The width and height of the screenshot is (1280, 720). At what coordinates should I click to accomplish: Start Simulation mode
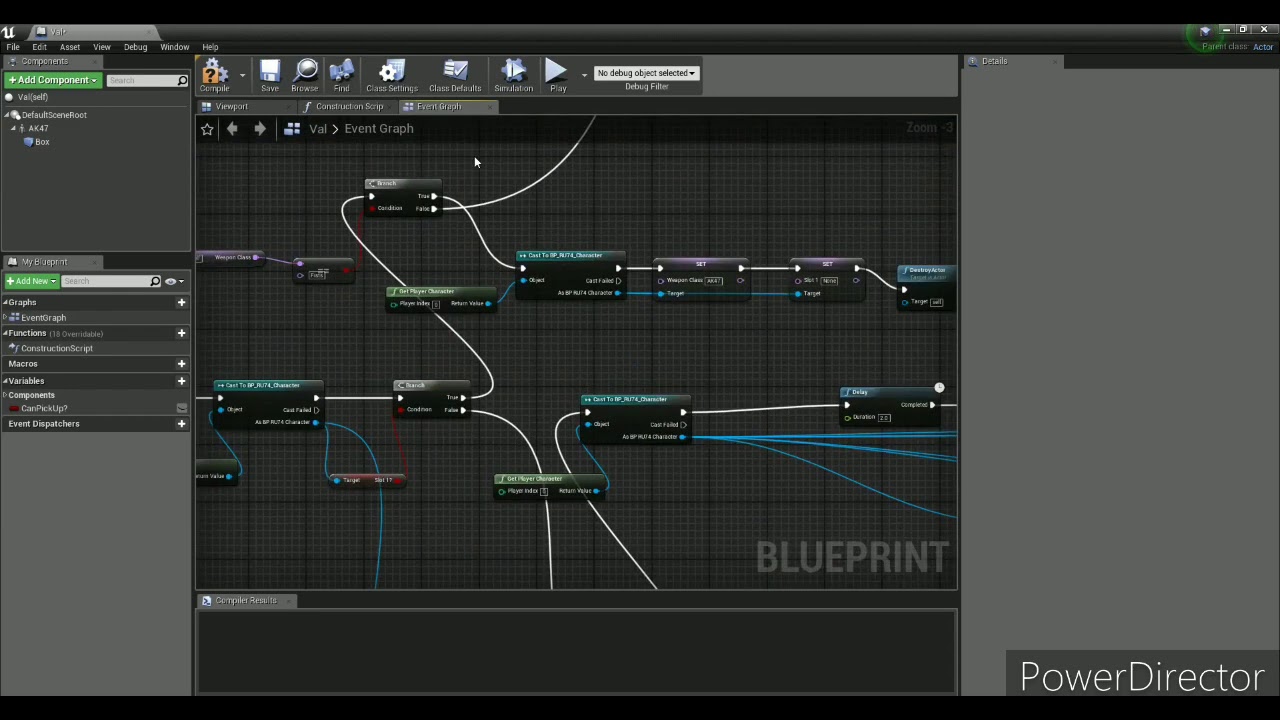513,75
